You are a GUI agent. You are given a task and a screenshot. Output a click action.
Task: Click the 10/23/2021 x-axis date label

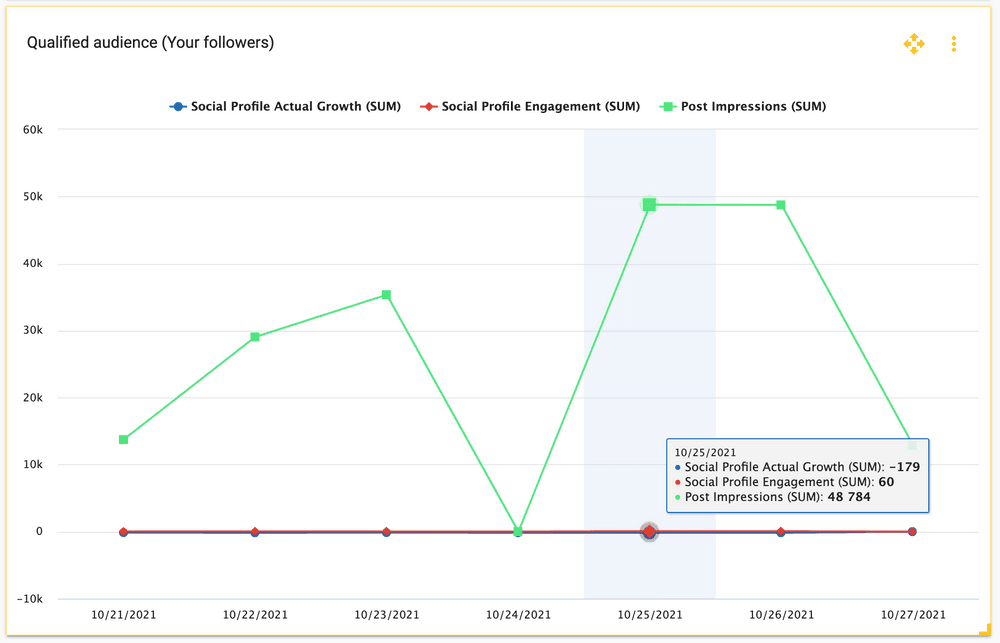[x=386, y=615]
